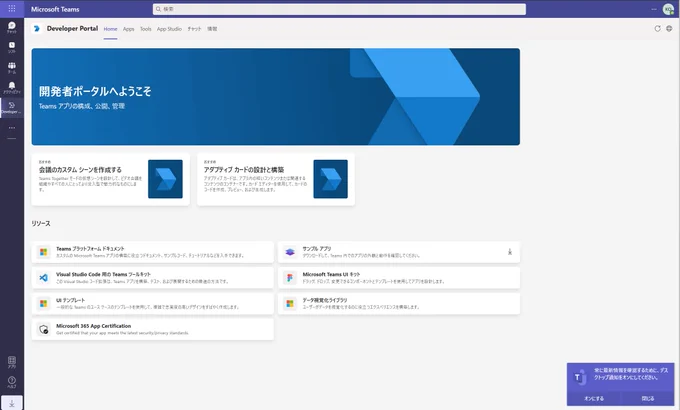Click the magnifier icon in the search box
The image size is (680, 410).
(158, 9)
